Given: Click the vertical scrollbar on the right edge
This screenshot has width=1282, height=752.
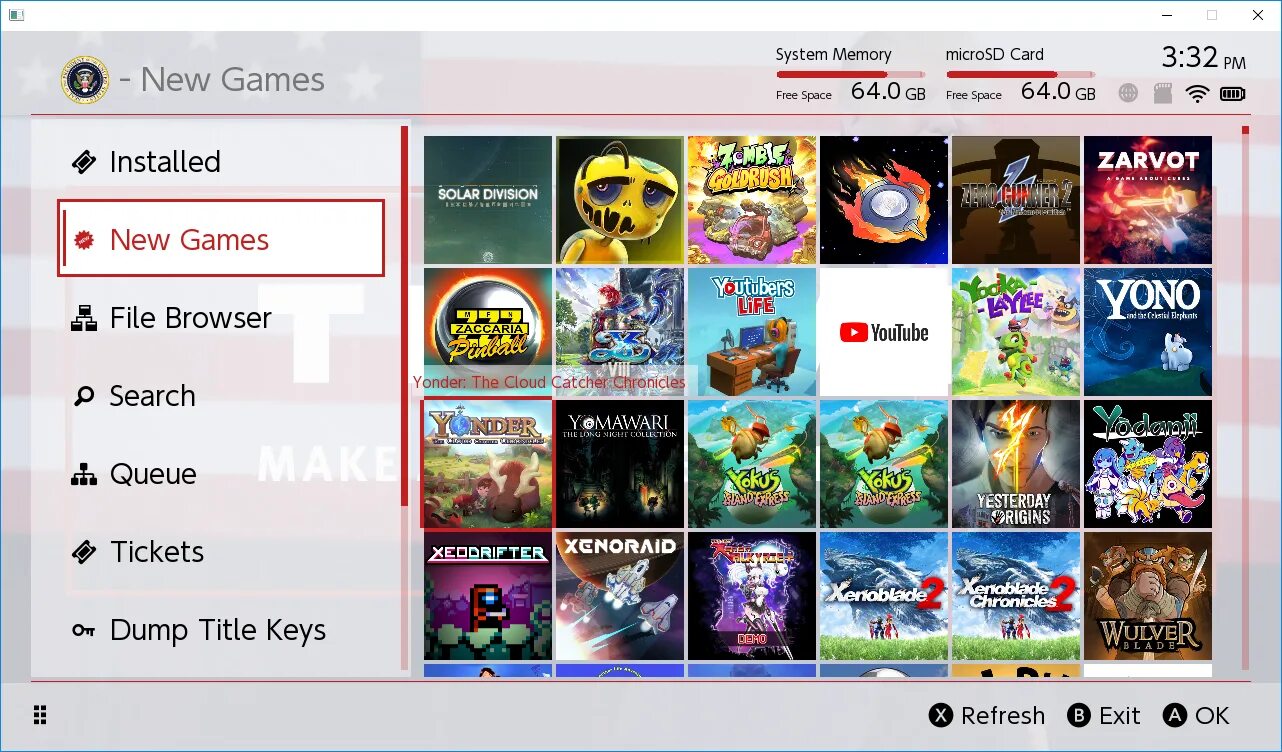Looking at the screenshot, I should (x=1243, y=400).
